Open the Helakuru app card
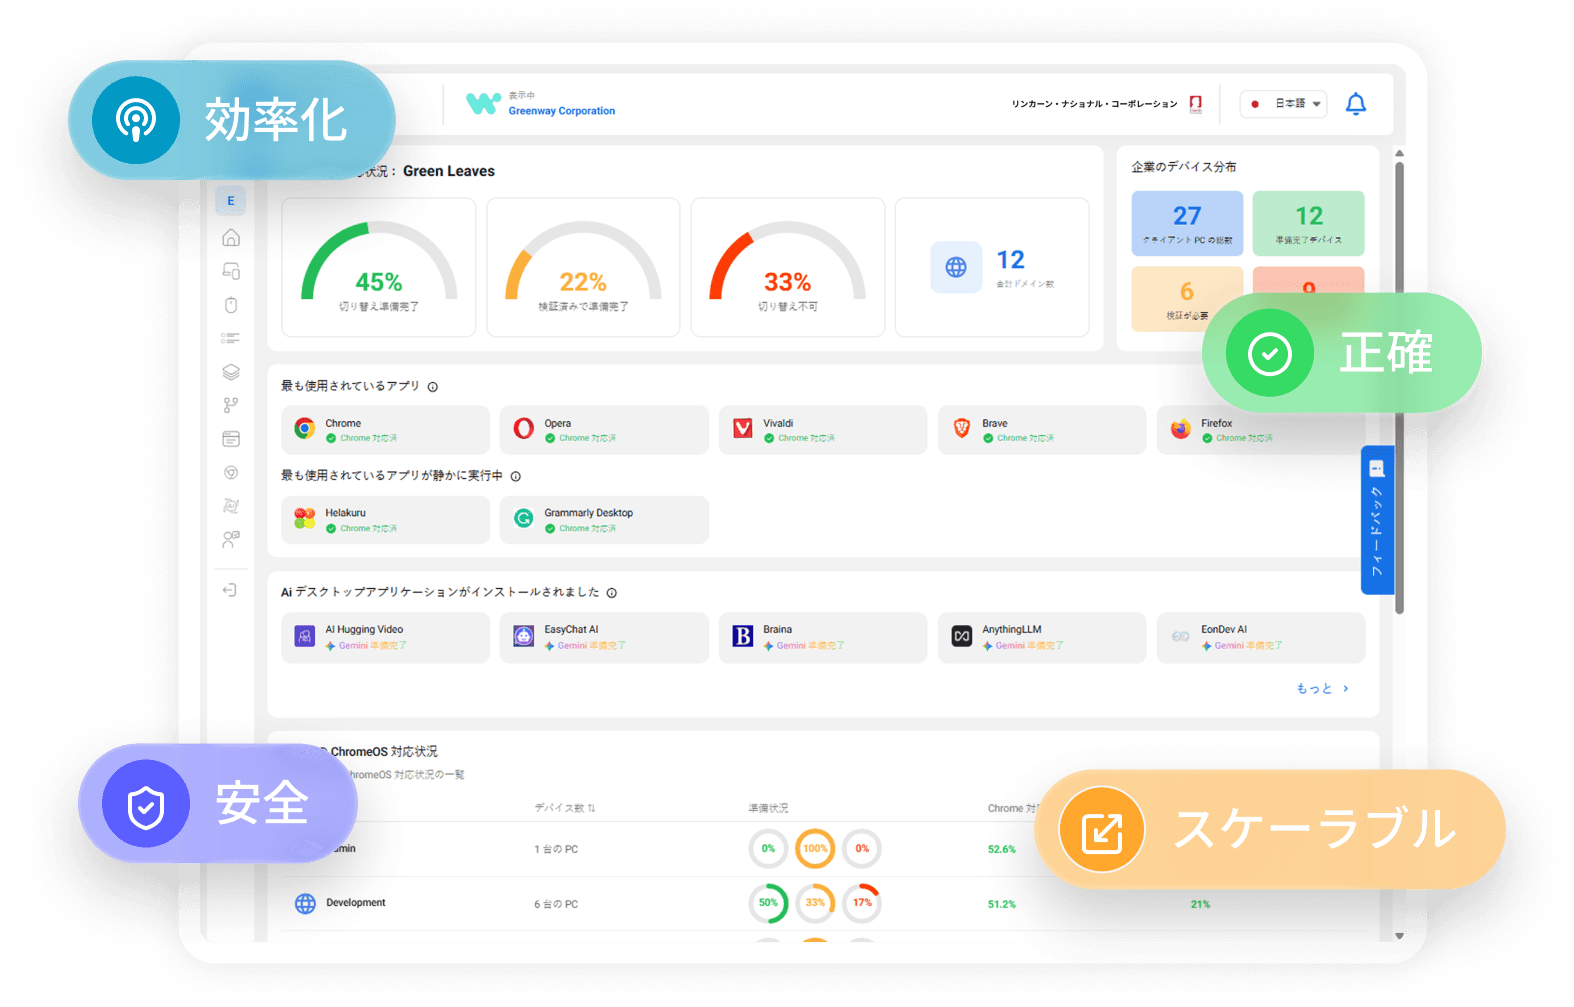The width and height of the screenshot is (1574, 1007). [385, 520]
